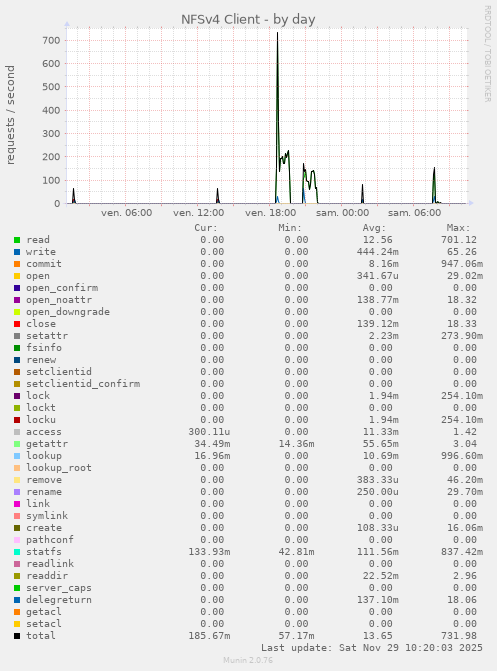497x671 pixels.
Task: Click the green read legend swatch
Action: [x=17, y=240]
